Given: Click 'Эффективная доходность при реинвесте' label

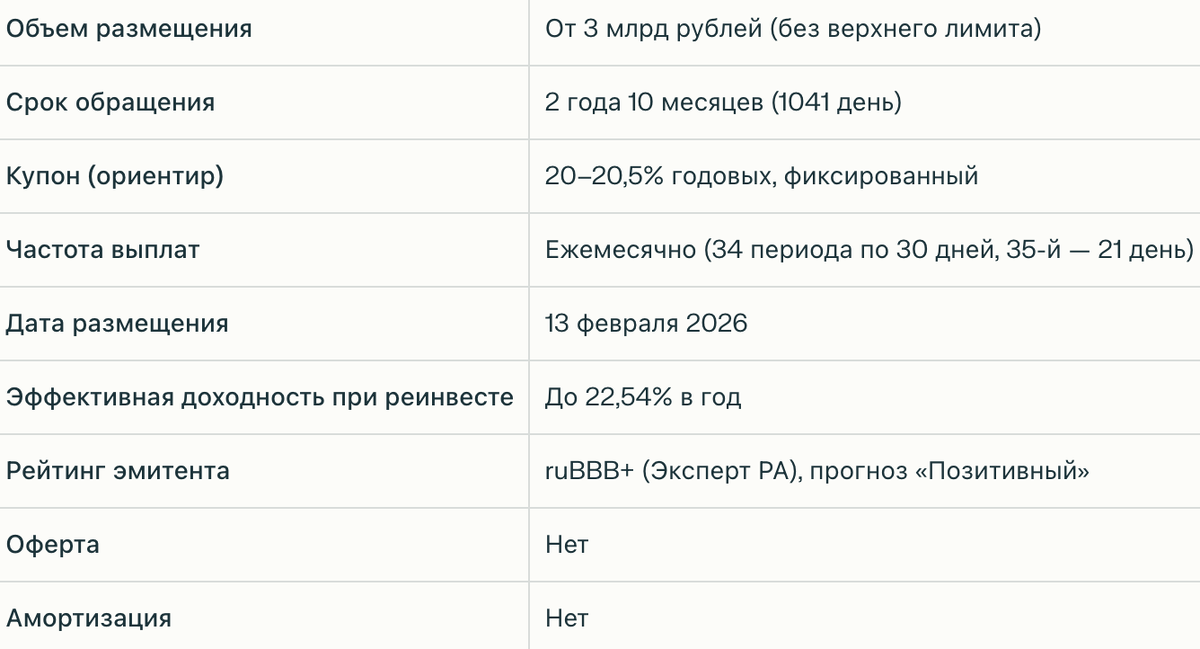Looking at the screenshot, I should [260, 397].
